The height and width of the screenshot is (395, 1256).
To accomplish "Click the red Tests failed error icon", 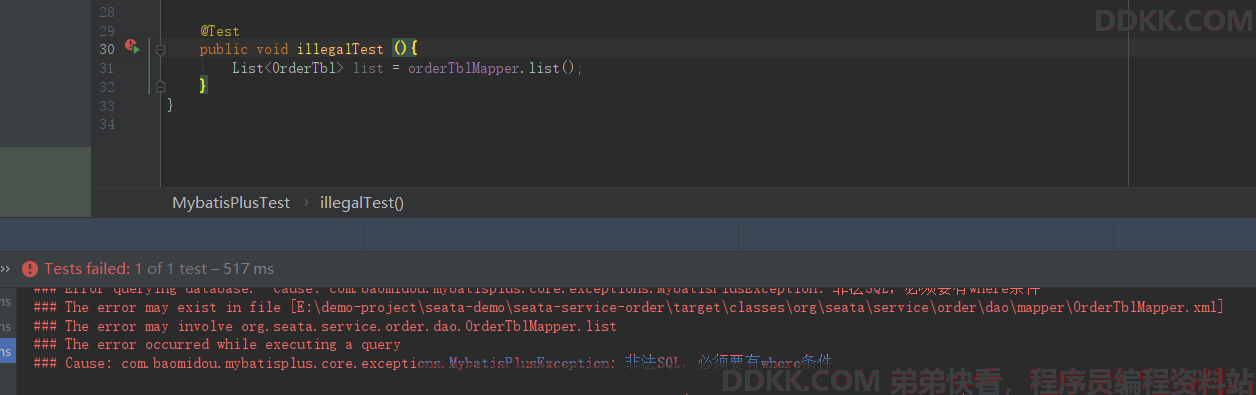I will point(30,268).
